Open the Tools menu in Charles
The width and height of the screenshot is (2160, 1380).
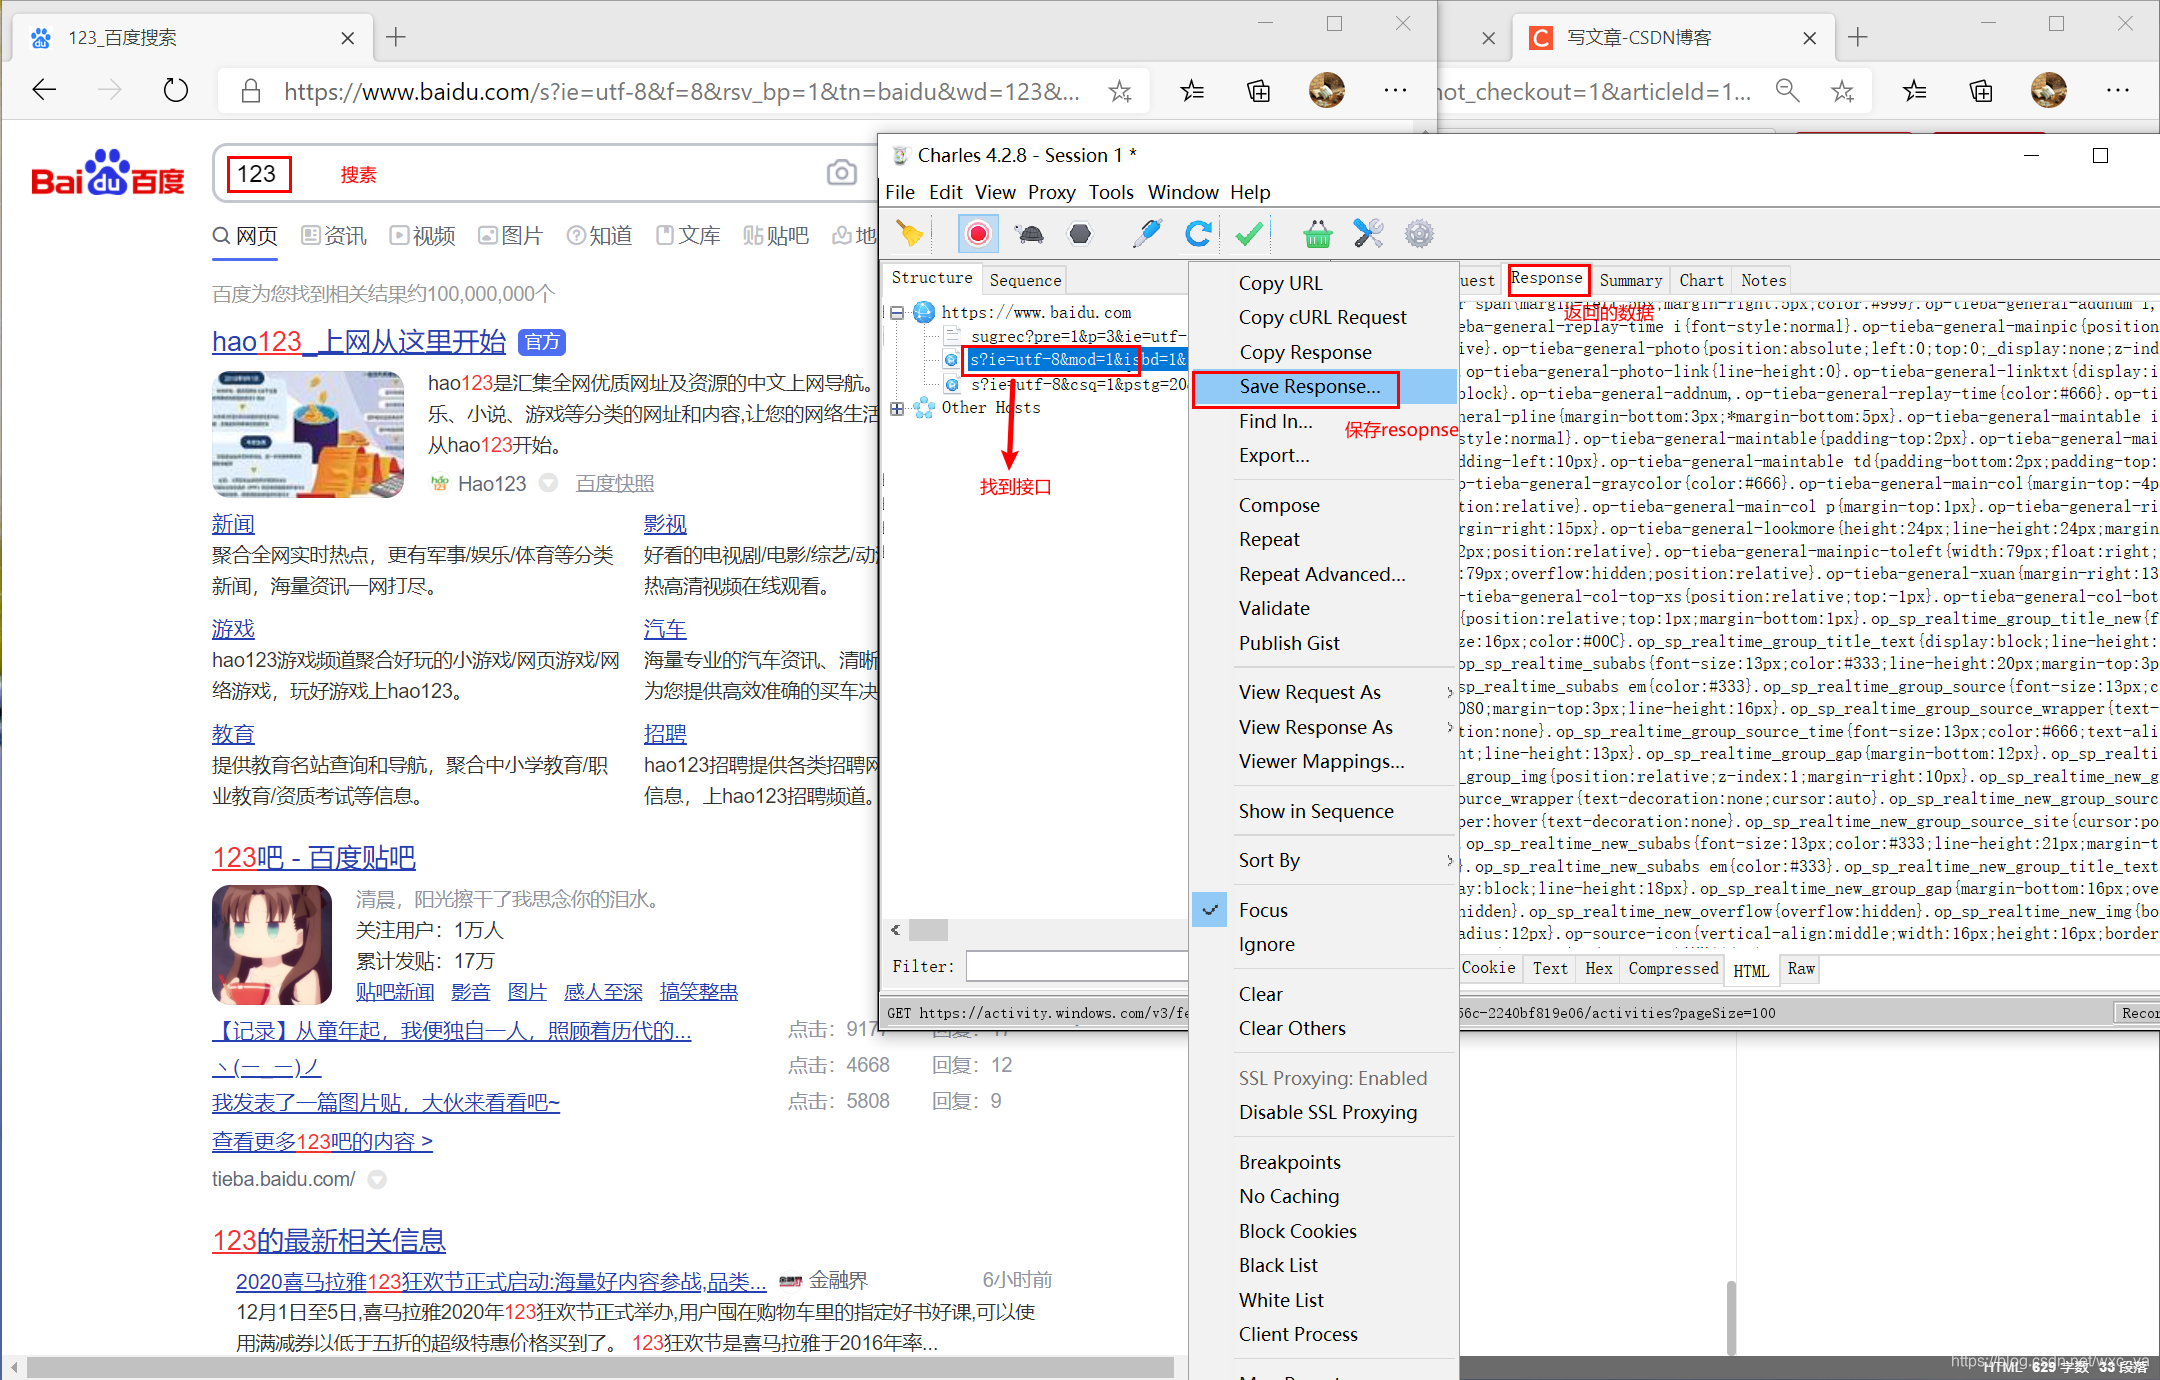tap(1111, 192)
